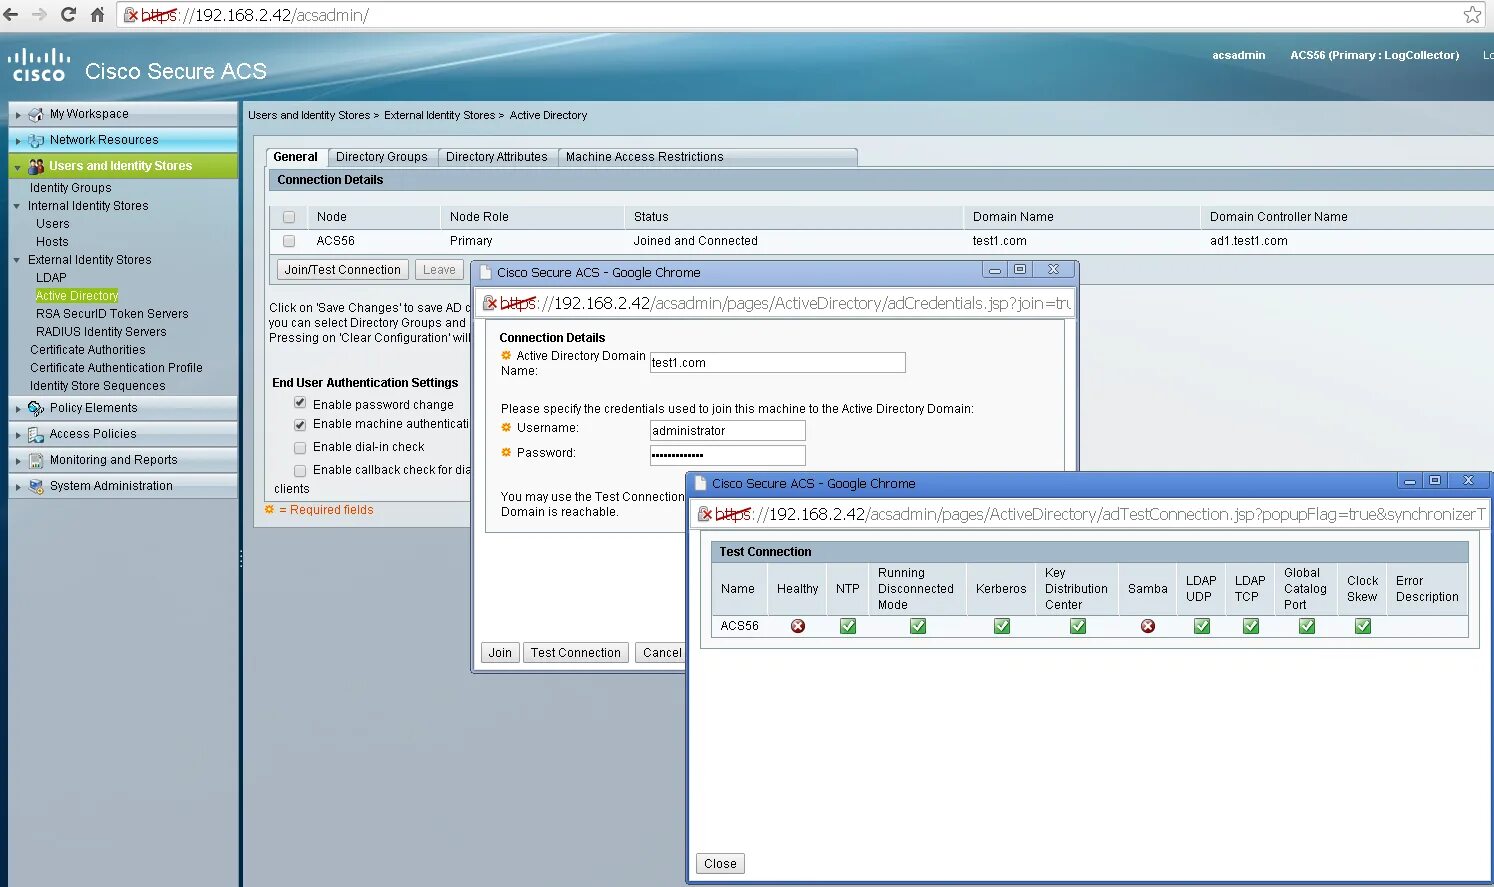Click the Join/Test Connection button
This screenshot has width=1494, height=887.
pyautogui.click(x=342, y=270)
